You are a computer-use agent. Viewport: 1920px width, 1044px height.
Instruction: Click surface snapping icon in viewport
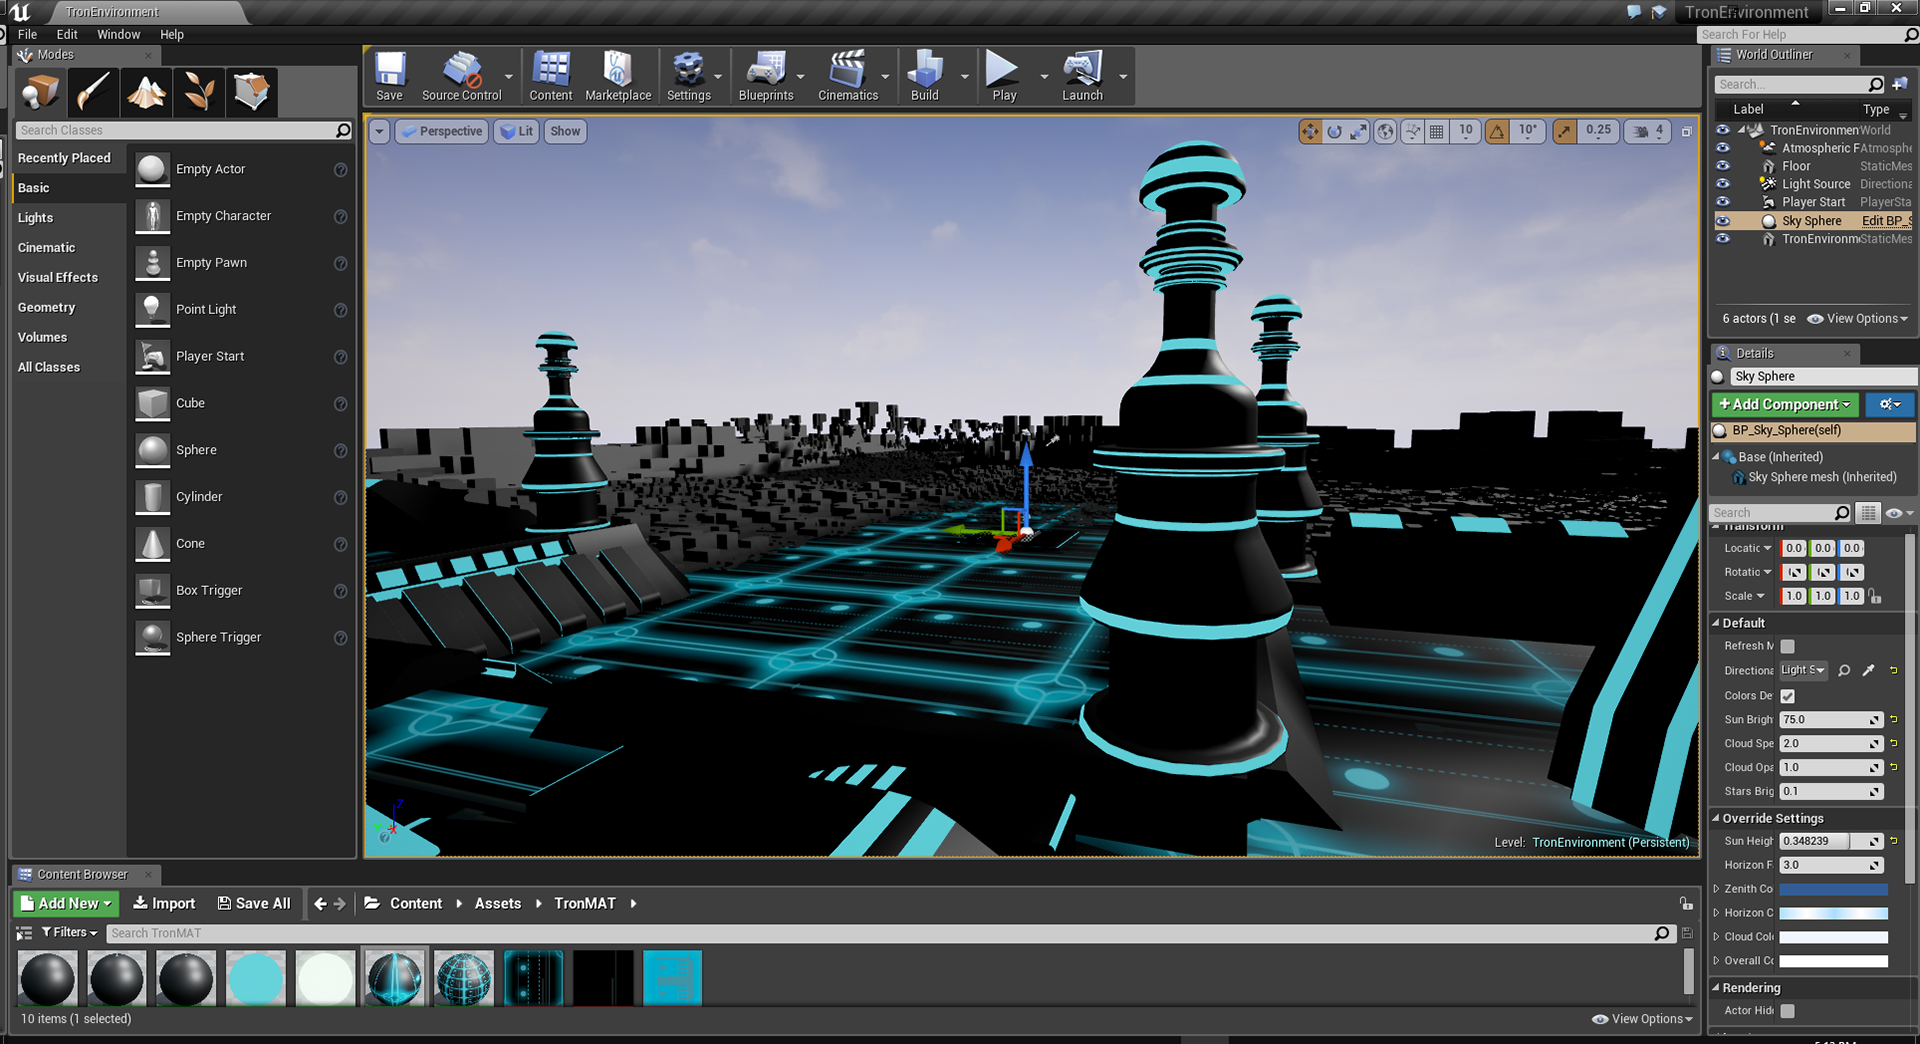click(x=1412, y=131)
